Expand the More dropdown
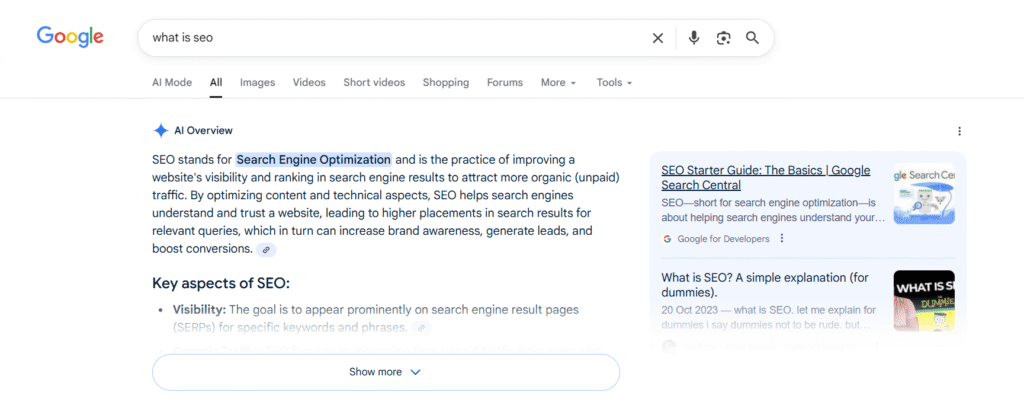1024x405 pixels. pyautogui.click(x=558, y=82)
